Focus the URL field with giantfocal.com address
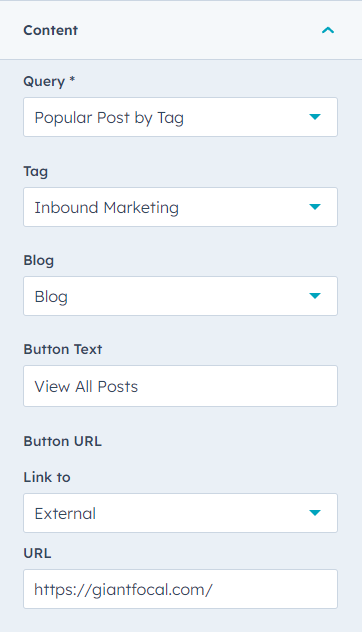The height and width of the screenshot is (632, 362). click(180, 589)
